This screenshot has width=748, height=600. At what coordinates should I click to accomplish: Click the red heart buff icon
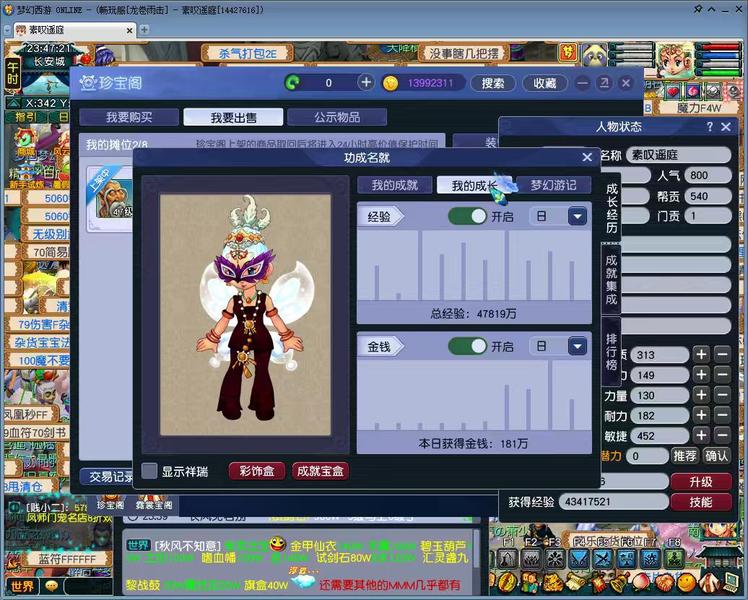[673, 91]
